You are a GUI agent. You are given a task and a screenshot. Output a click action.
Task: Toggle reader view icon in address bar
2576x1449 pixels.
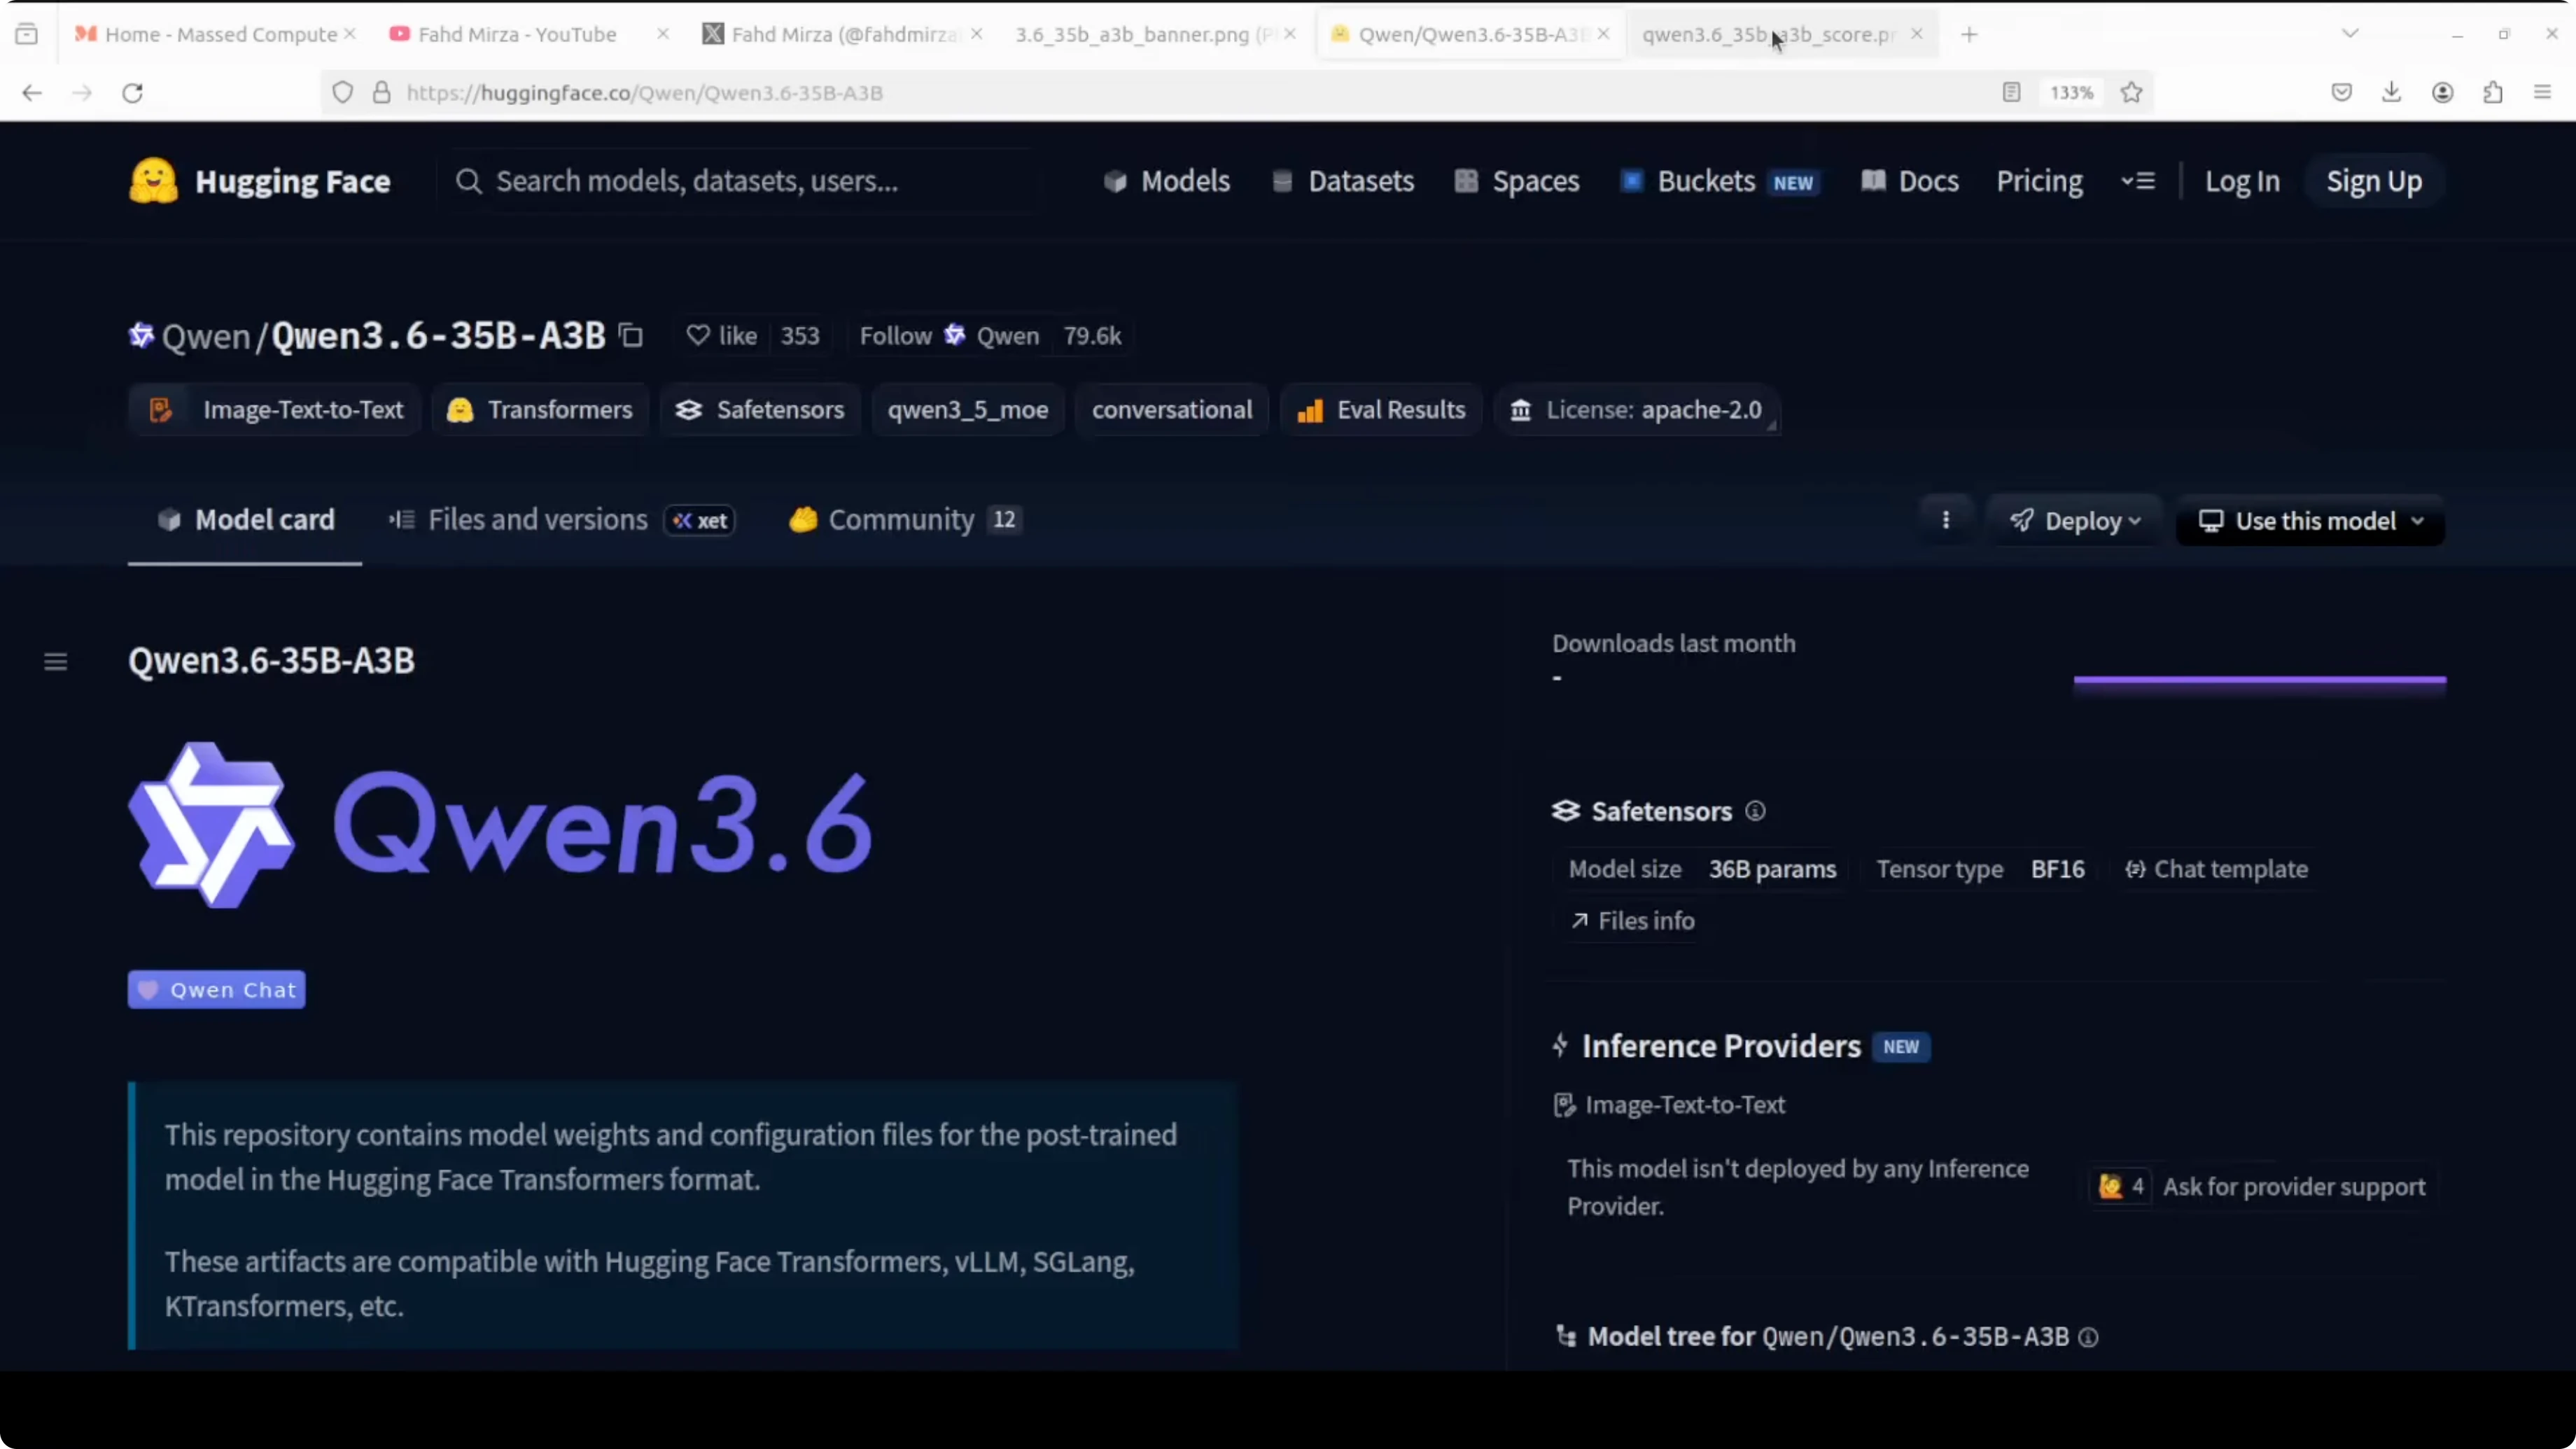[2011, 92]
